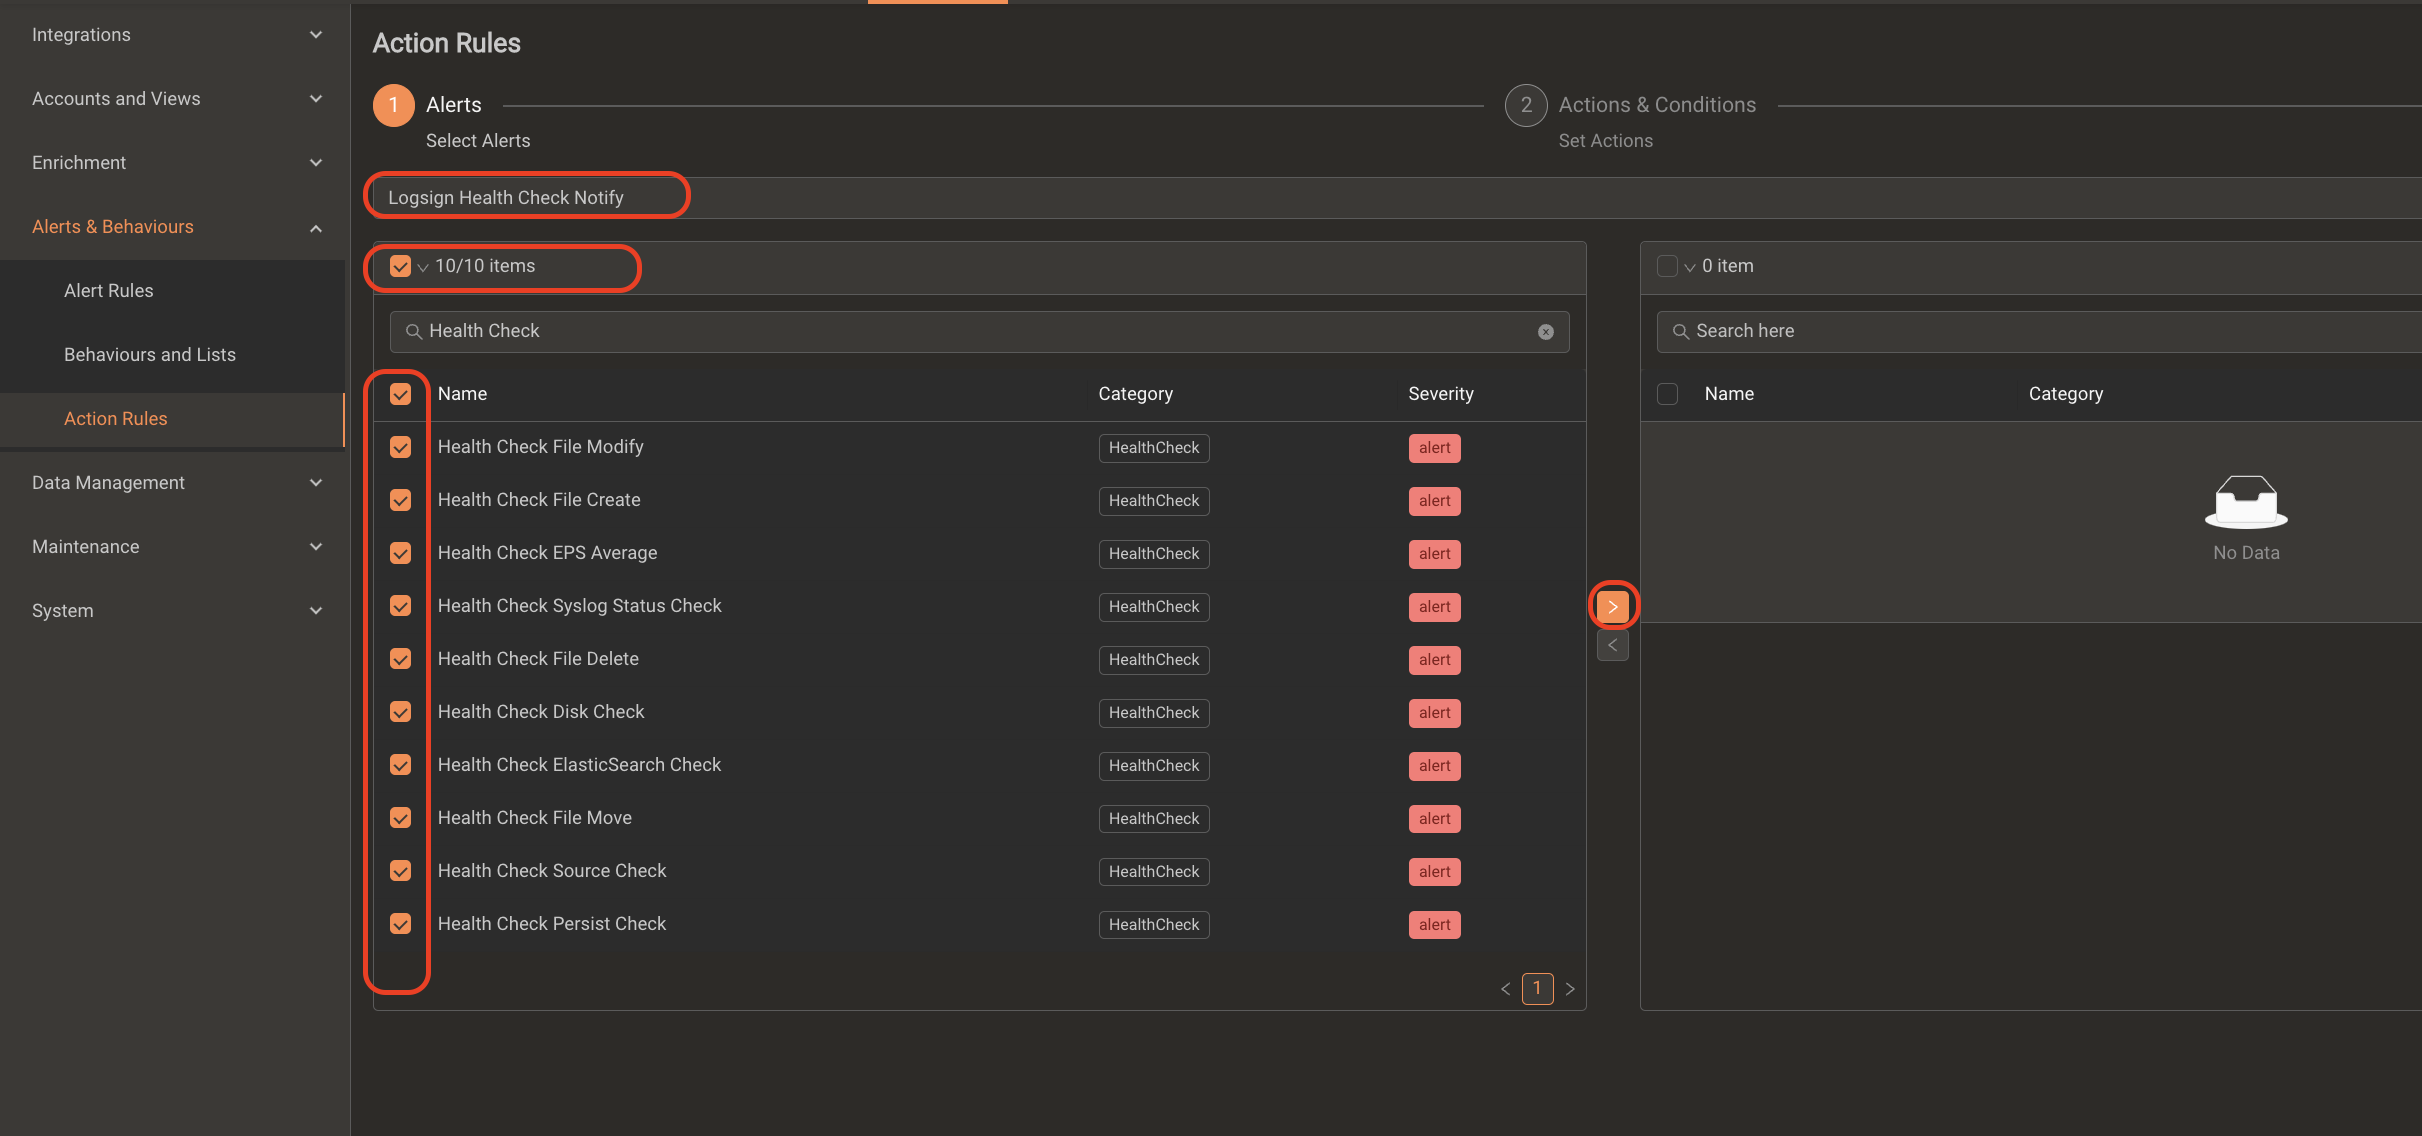The width and height of the screenshot is (2422, 1136).
Task: Select page 1 in pagination
Action: pos(1538,989)
